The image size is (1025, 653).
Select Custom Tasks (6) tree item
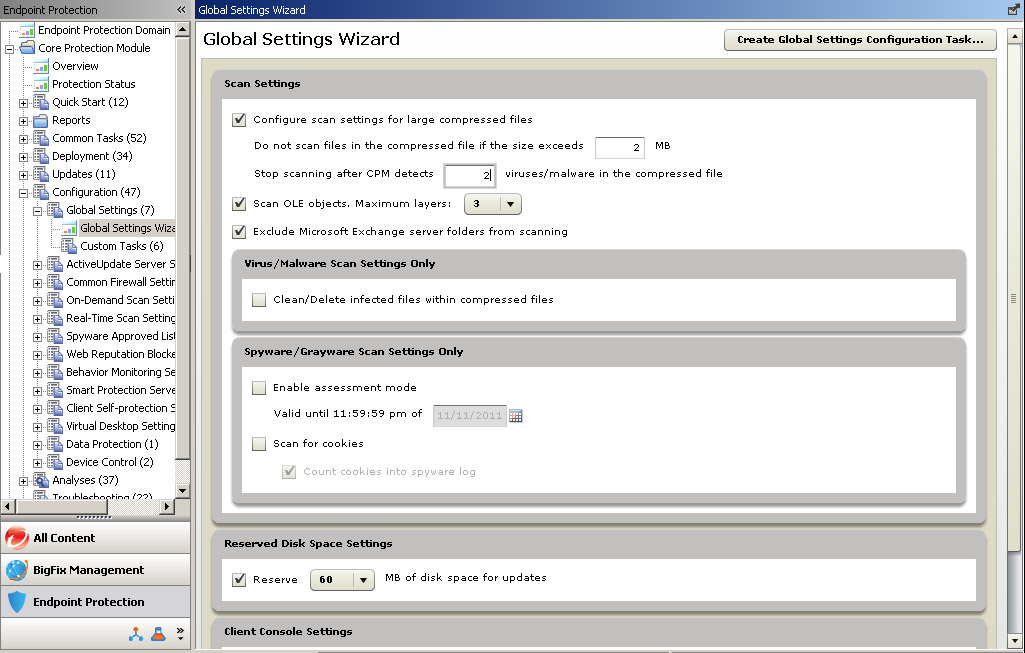coord(122,246)
